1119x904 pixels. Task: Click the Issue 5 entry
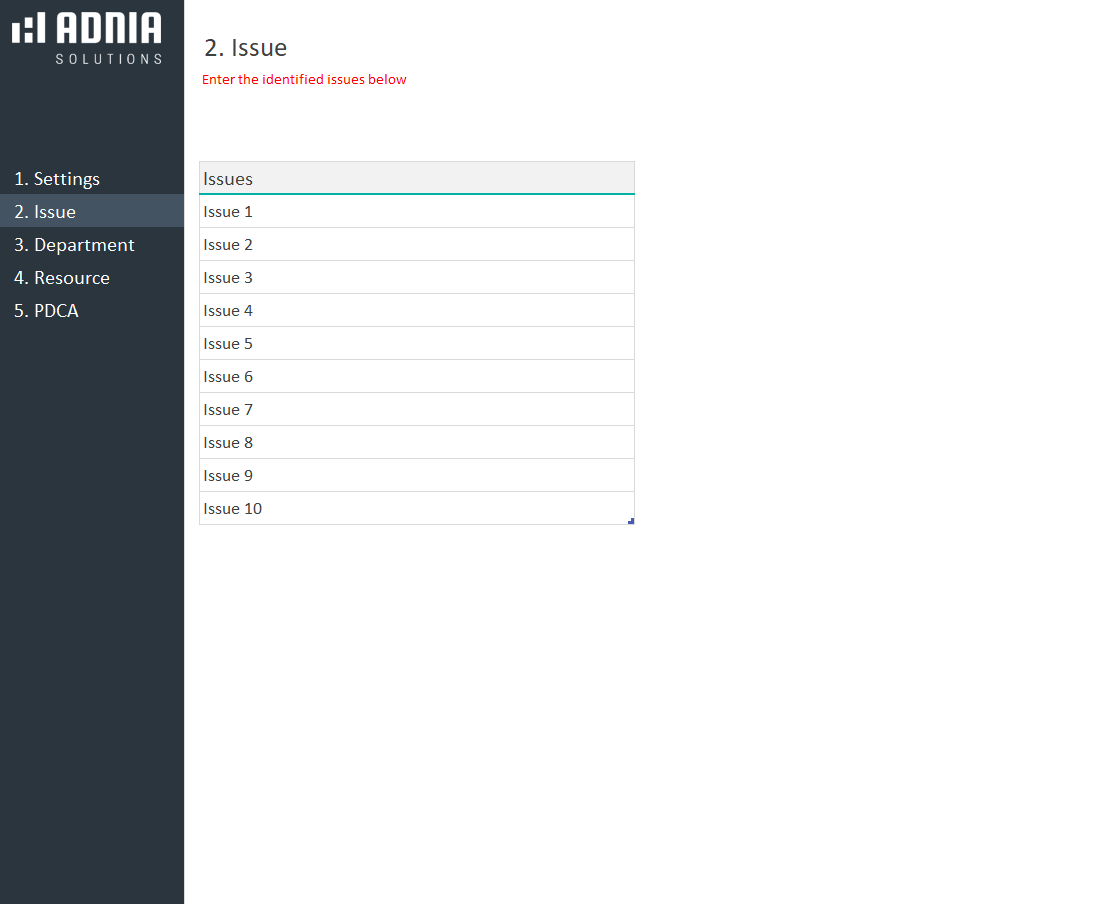tap(416, 344)
